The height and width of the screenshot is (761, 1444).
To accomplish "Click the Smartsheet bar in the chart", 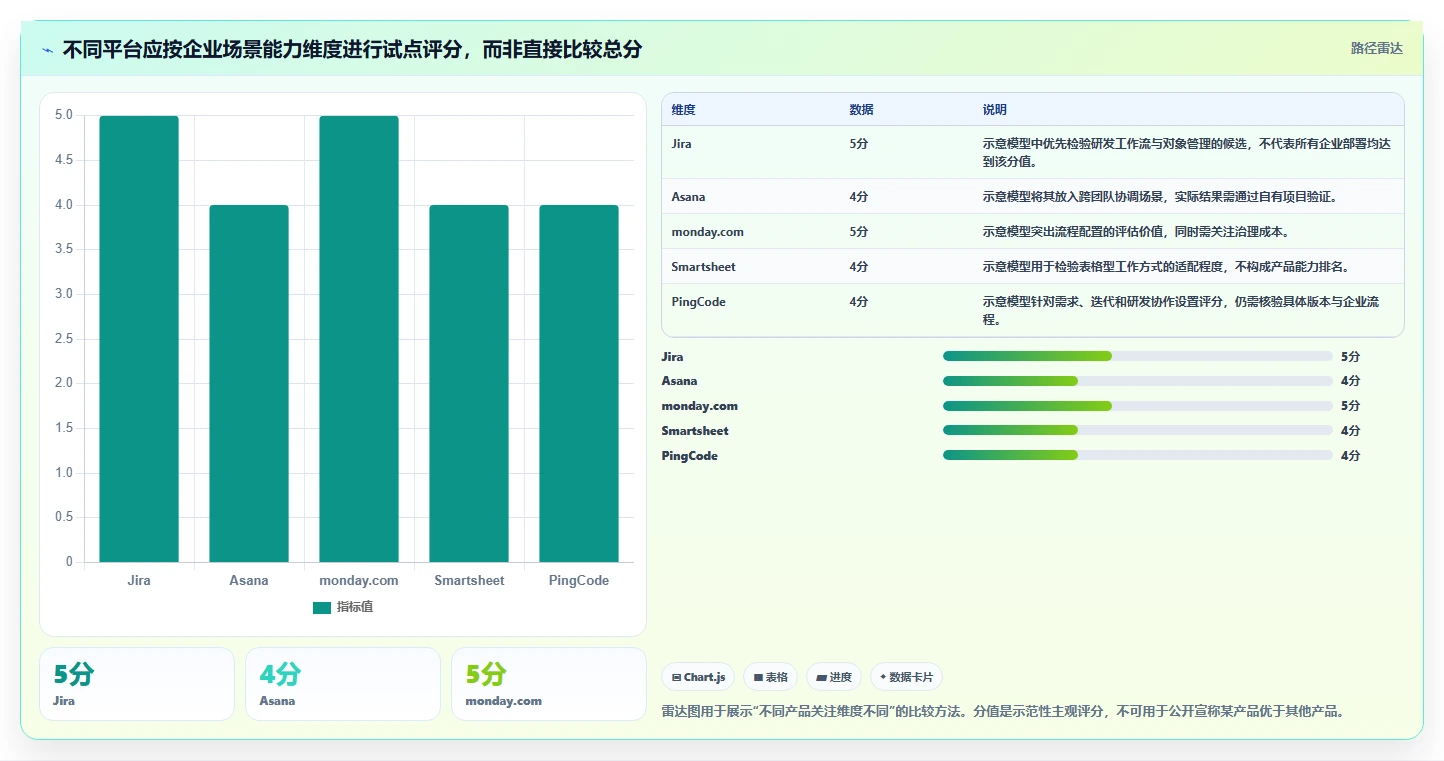I will [469, 383].
